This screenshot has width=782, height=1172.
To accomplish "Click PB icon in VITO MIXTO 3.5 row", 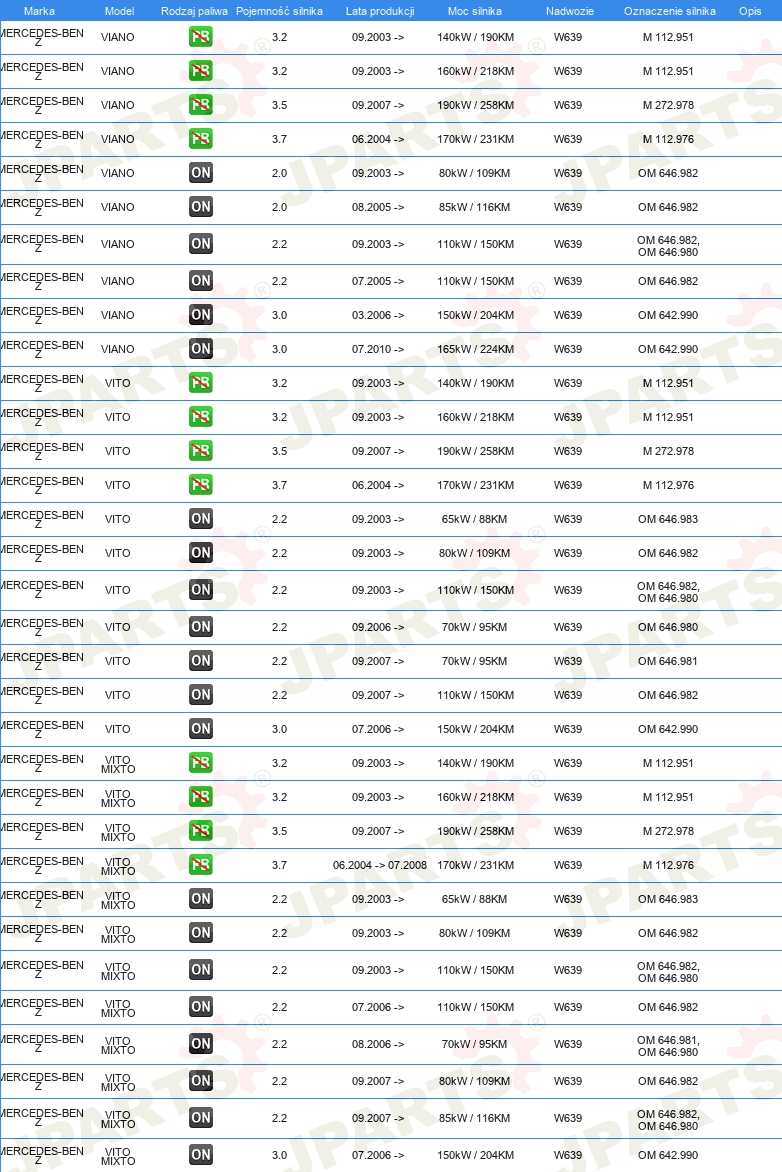I will 200,830.
